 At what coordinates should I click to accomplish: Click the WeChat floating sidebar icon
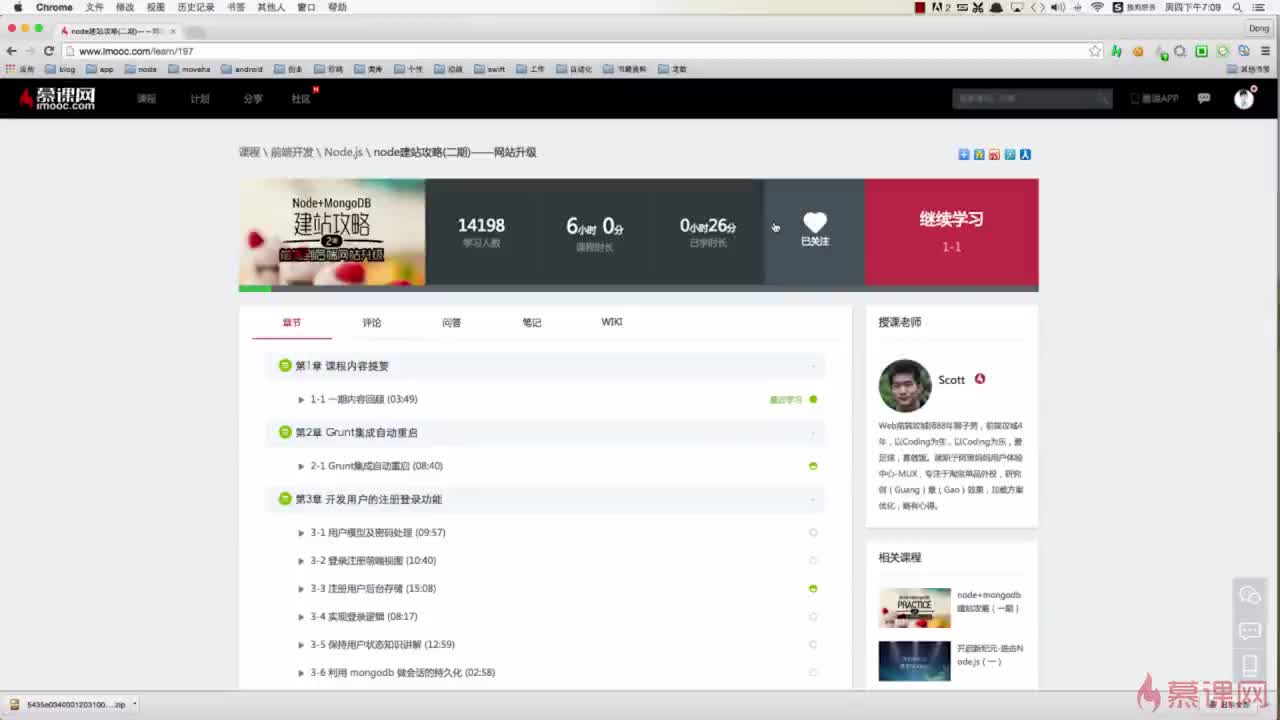point(1250,596)
